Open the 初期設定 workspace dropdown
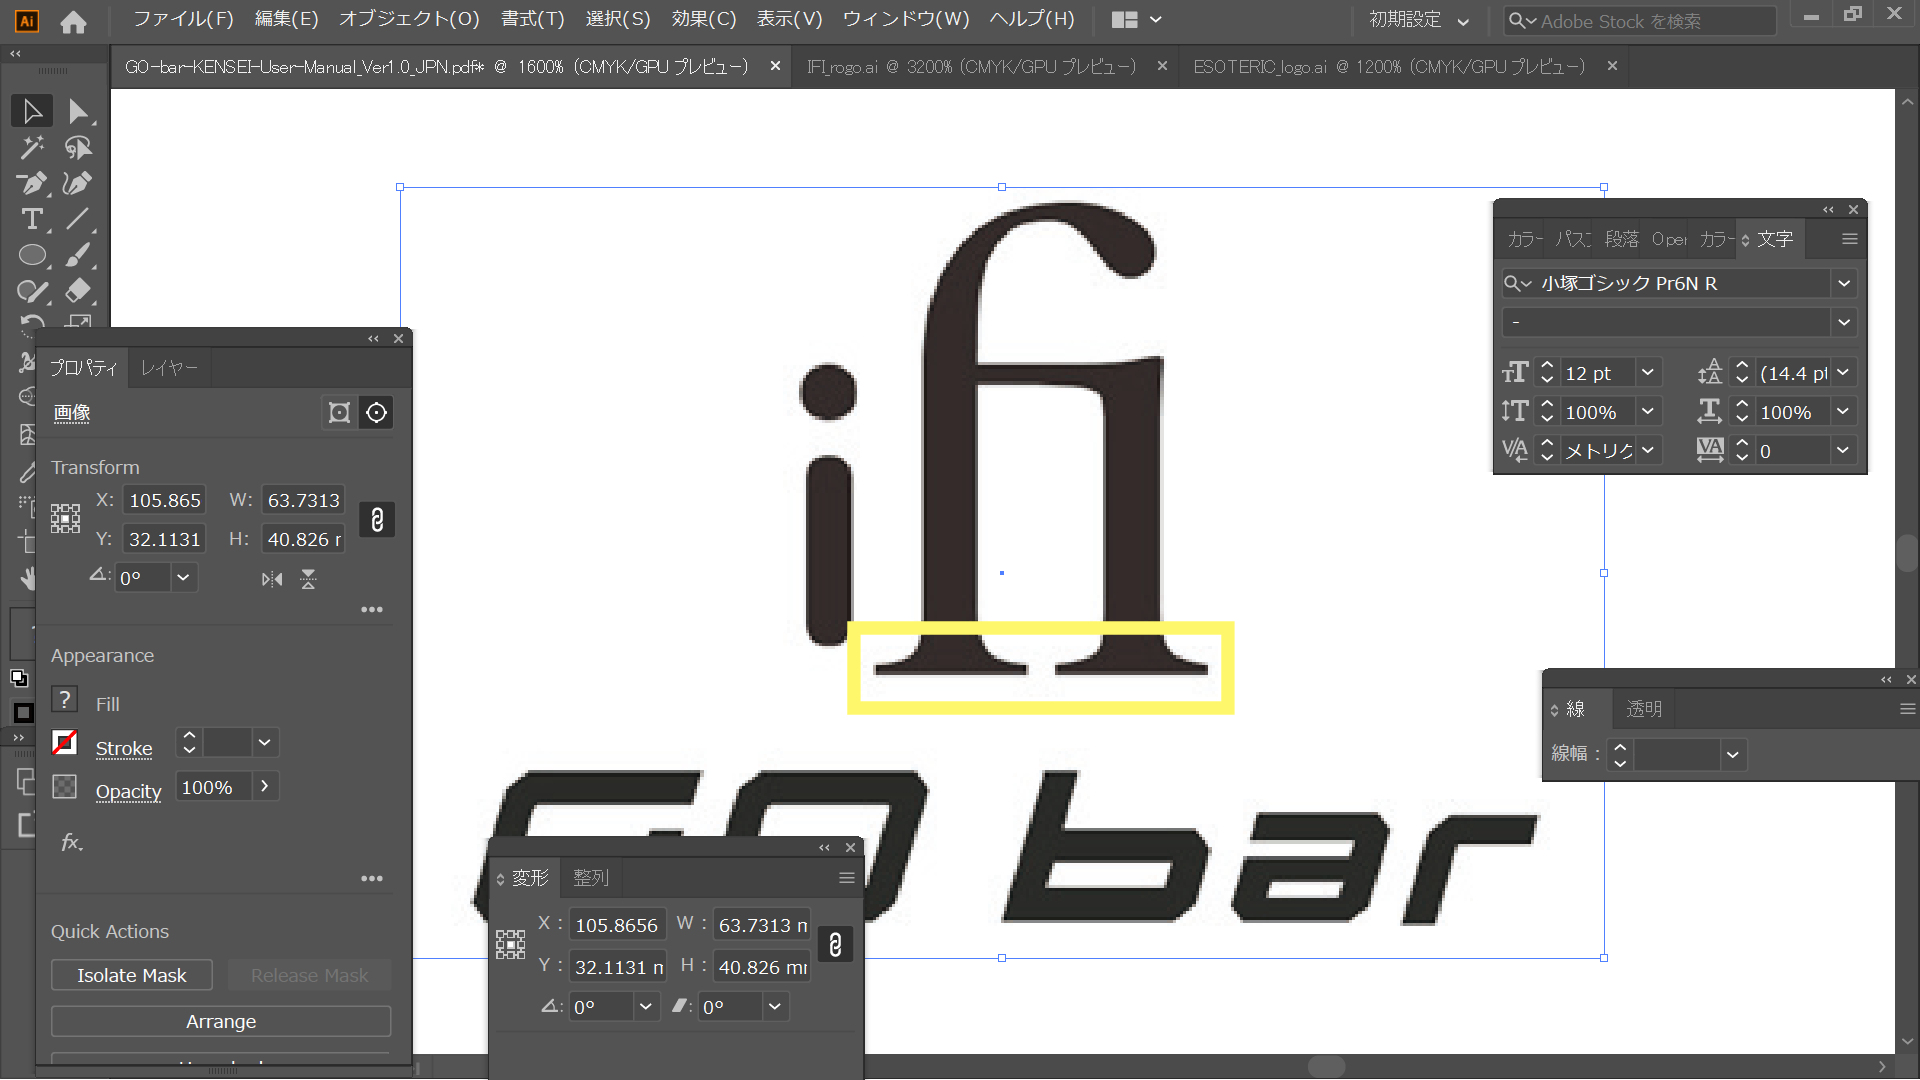1920x1080 pixels. 1419,20
